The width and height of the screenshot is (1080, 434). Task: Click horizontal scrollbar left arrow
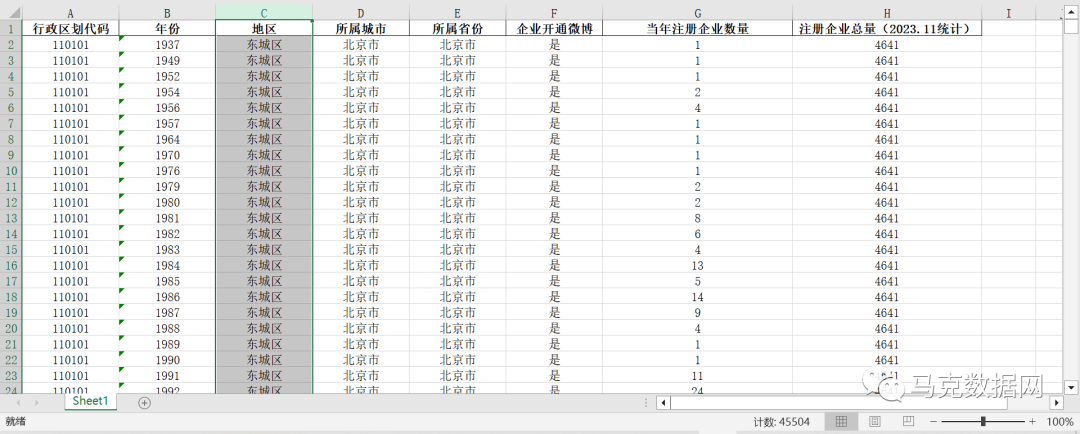click(663, 402)
